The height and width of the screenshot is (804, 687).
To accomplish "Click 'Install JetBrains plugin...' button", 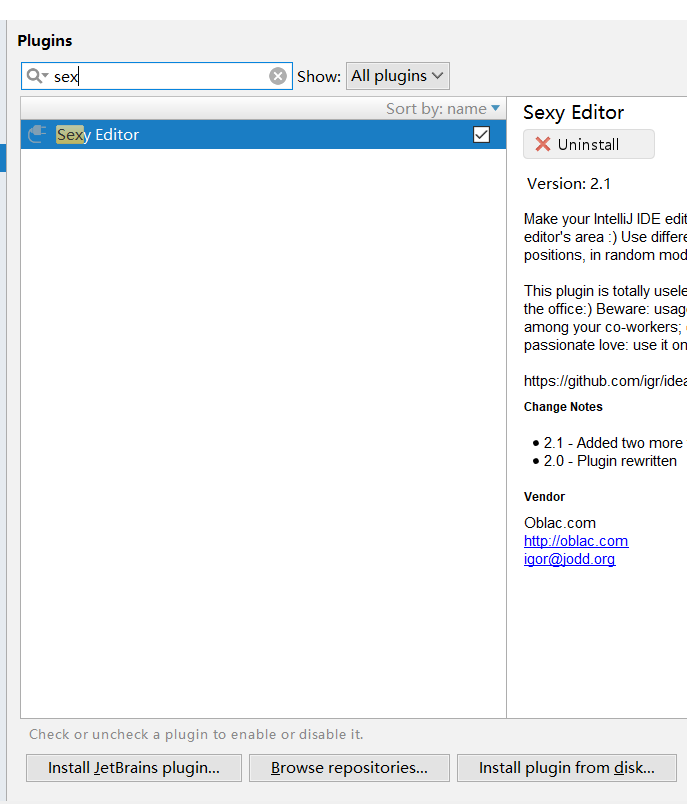I will point(134,768).
